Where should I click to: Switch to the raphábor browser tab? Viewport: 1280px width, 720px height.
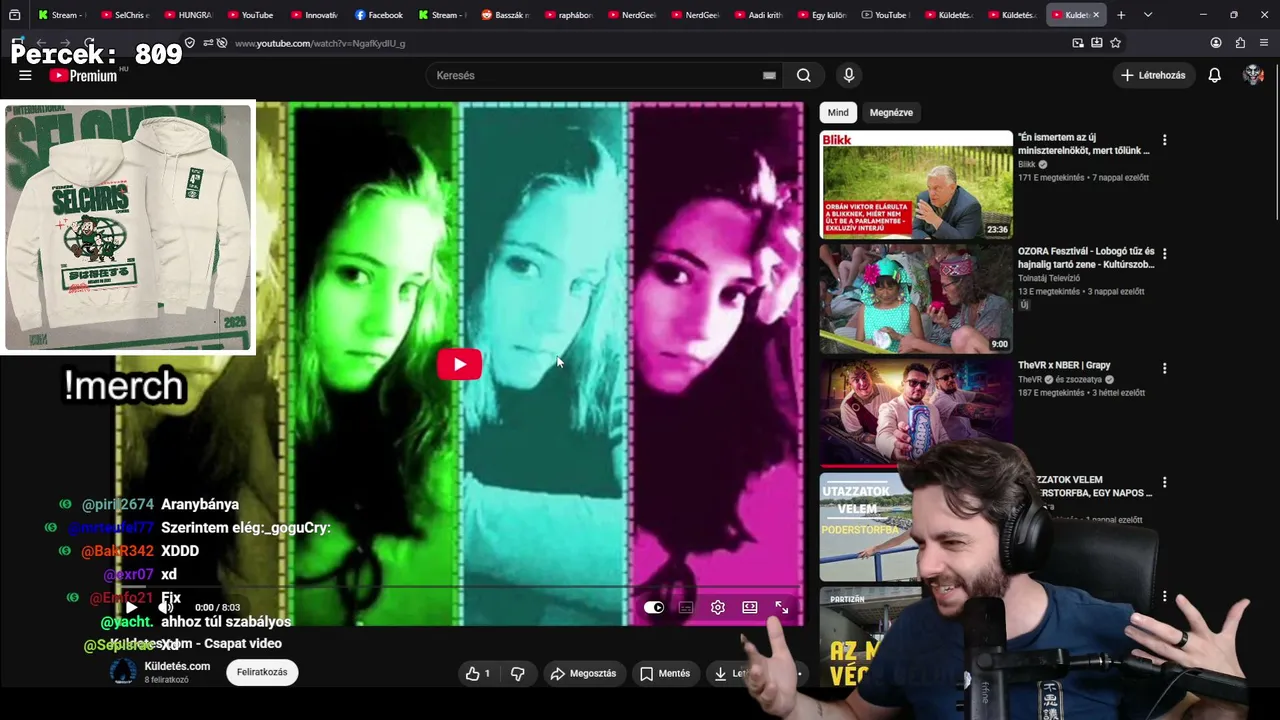pos(569,15)
